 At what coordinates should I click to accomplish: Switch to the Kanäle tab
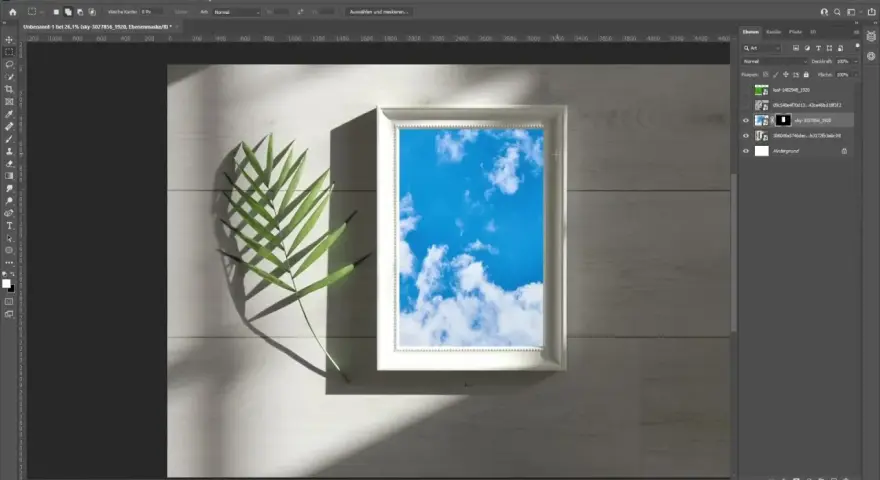coord(773,32)
